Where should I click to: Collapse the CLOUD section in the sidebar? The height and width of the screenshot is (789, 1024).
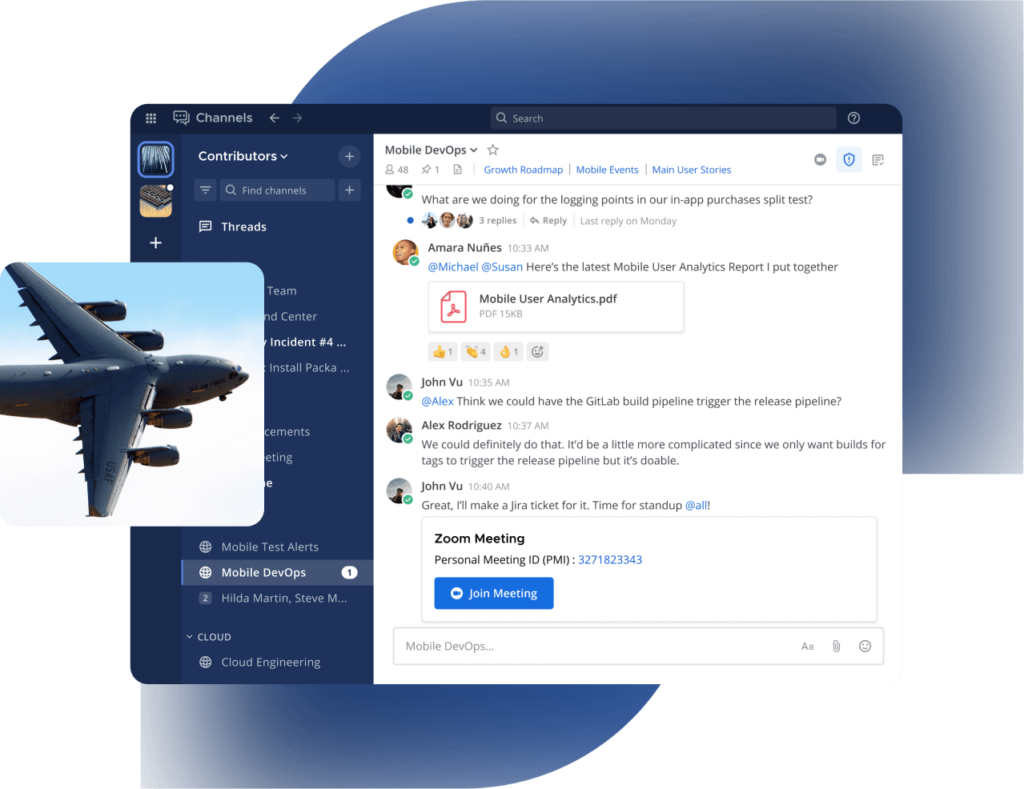[x=189, y=636]
